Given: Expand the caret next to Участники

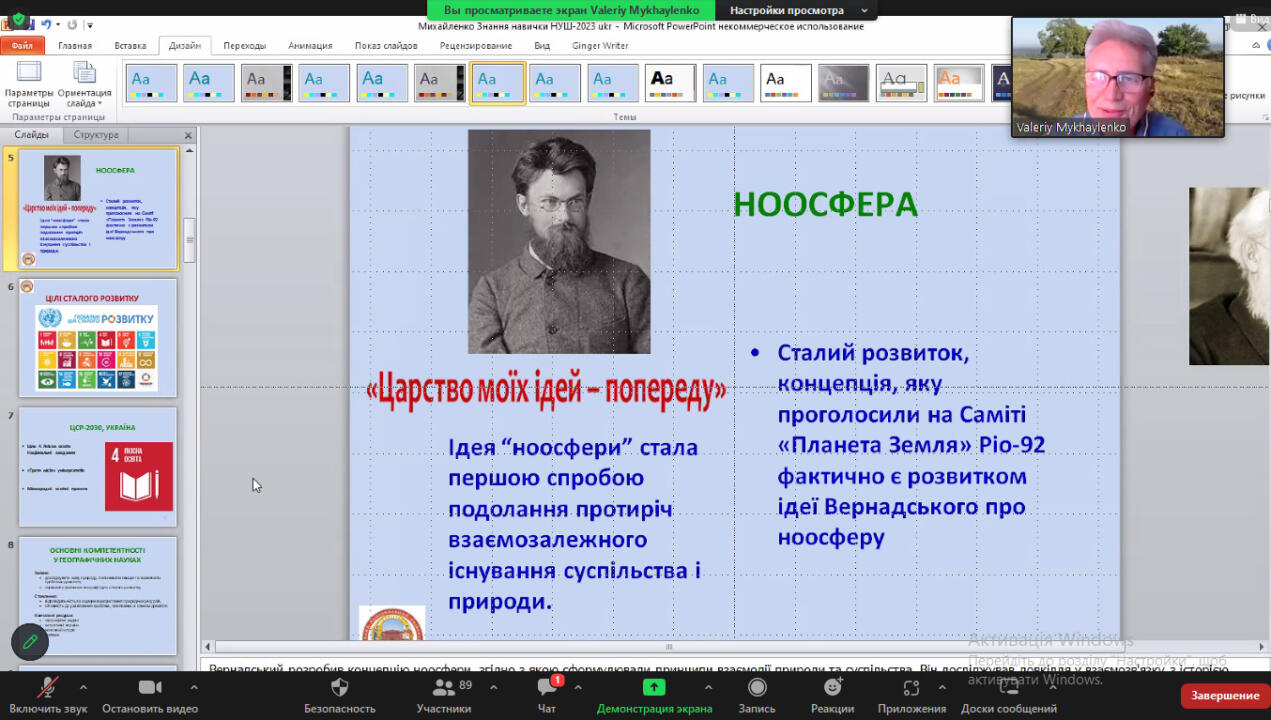Looking at the screenshot, I should pyautogui.click(x=491, y=687).
